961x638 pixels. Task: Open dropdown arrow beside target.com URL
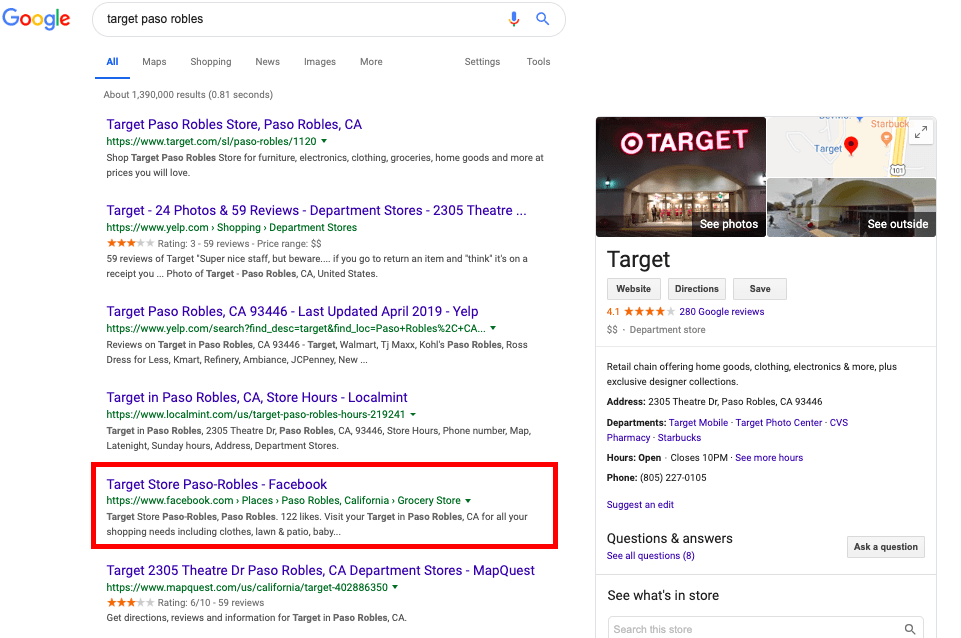tap(324, 141)
